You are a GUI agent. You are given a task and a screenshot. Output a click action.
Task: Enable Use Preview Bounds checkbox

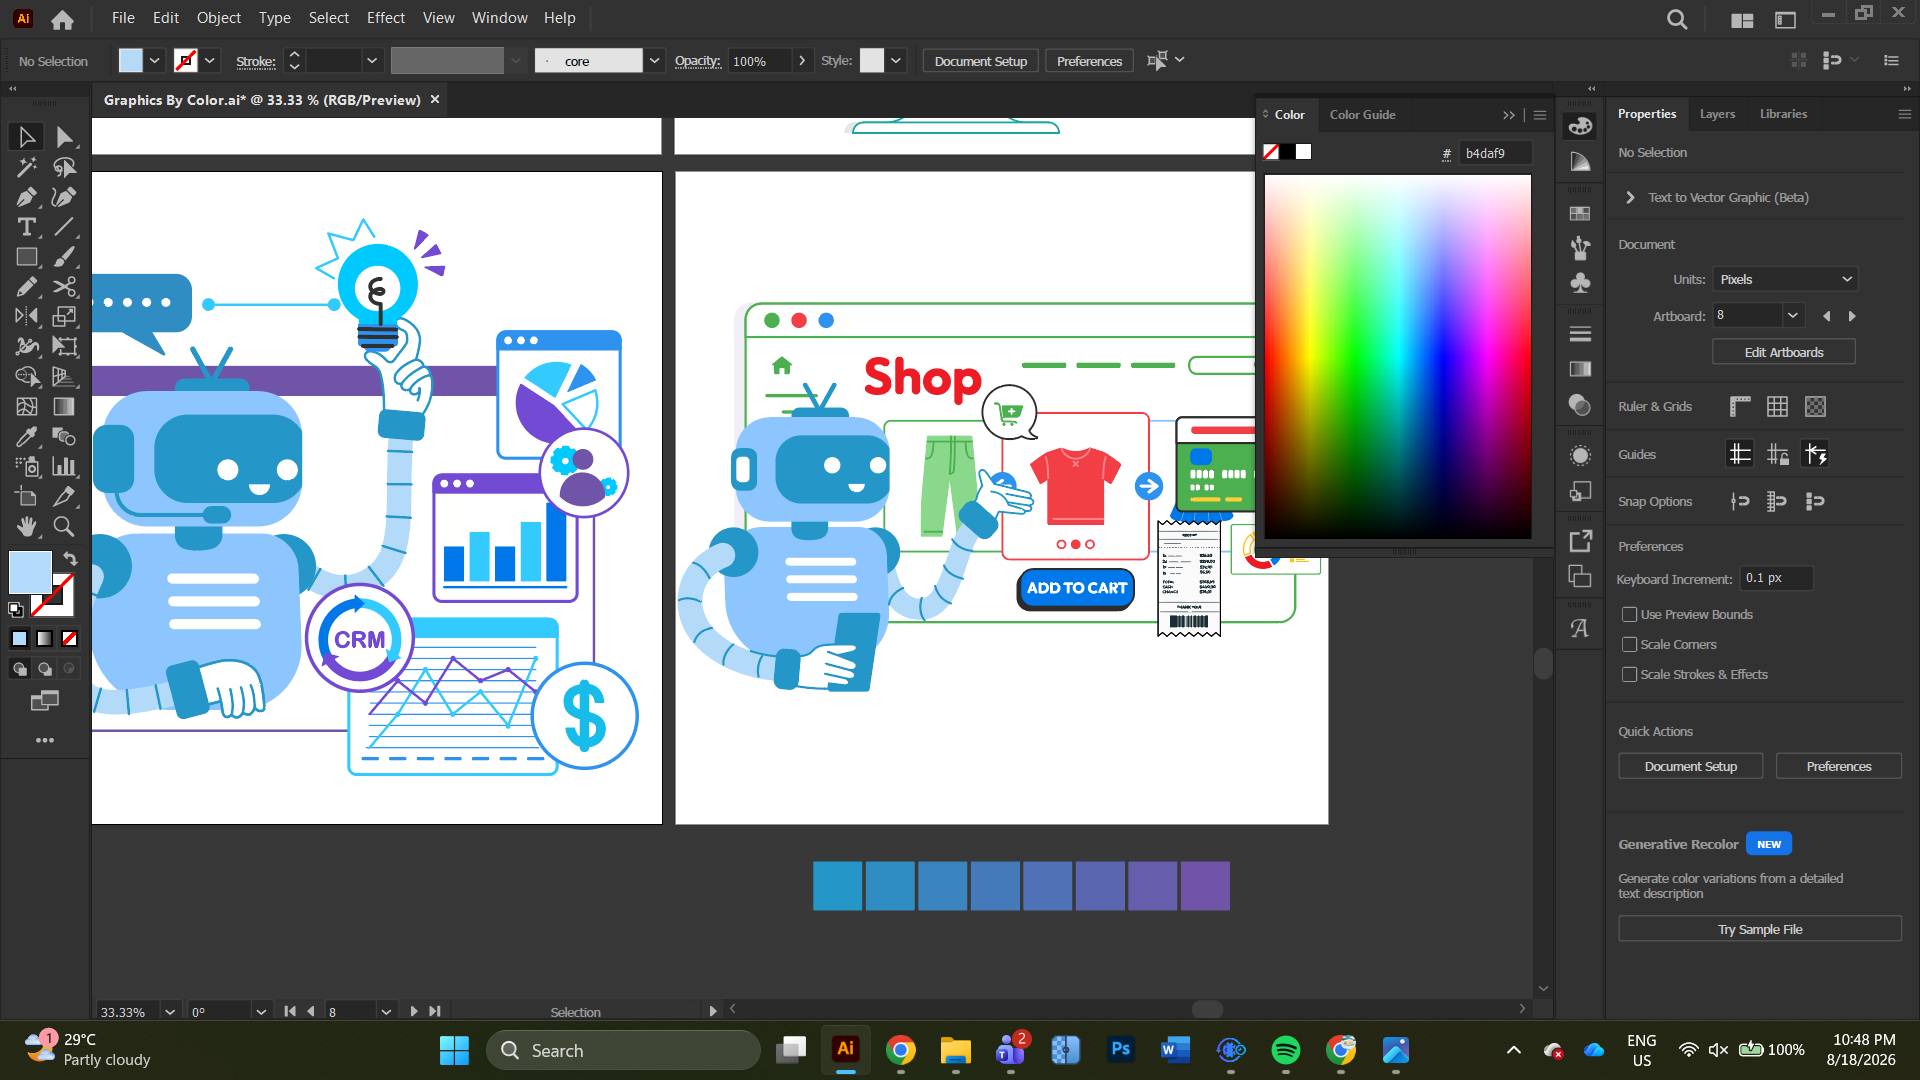coord(1630,614)
